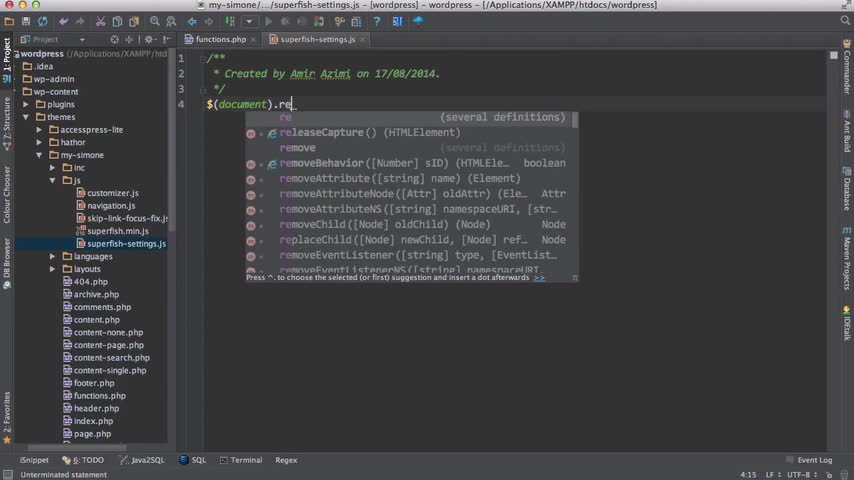Viewport: 854px width, 480px height.
Task: Open the Maven Projects side panel
Action: (x=846, y=258)
